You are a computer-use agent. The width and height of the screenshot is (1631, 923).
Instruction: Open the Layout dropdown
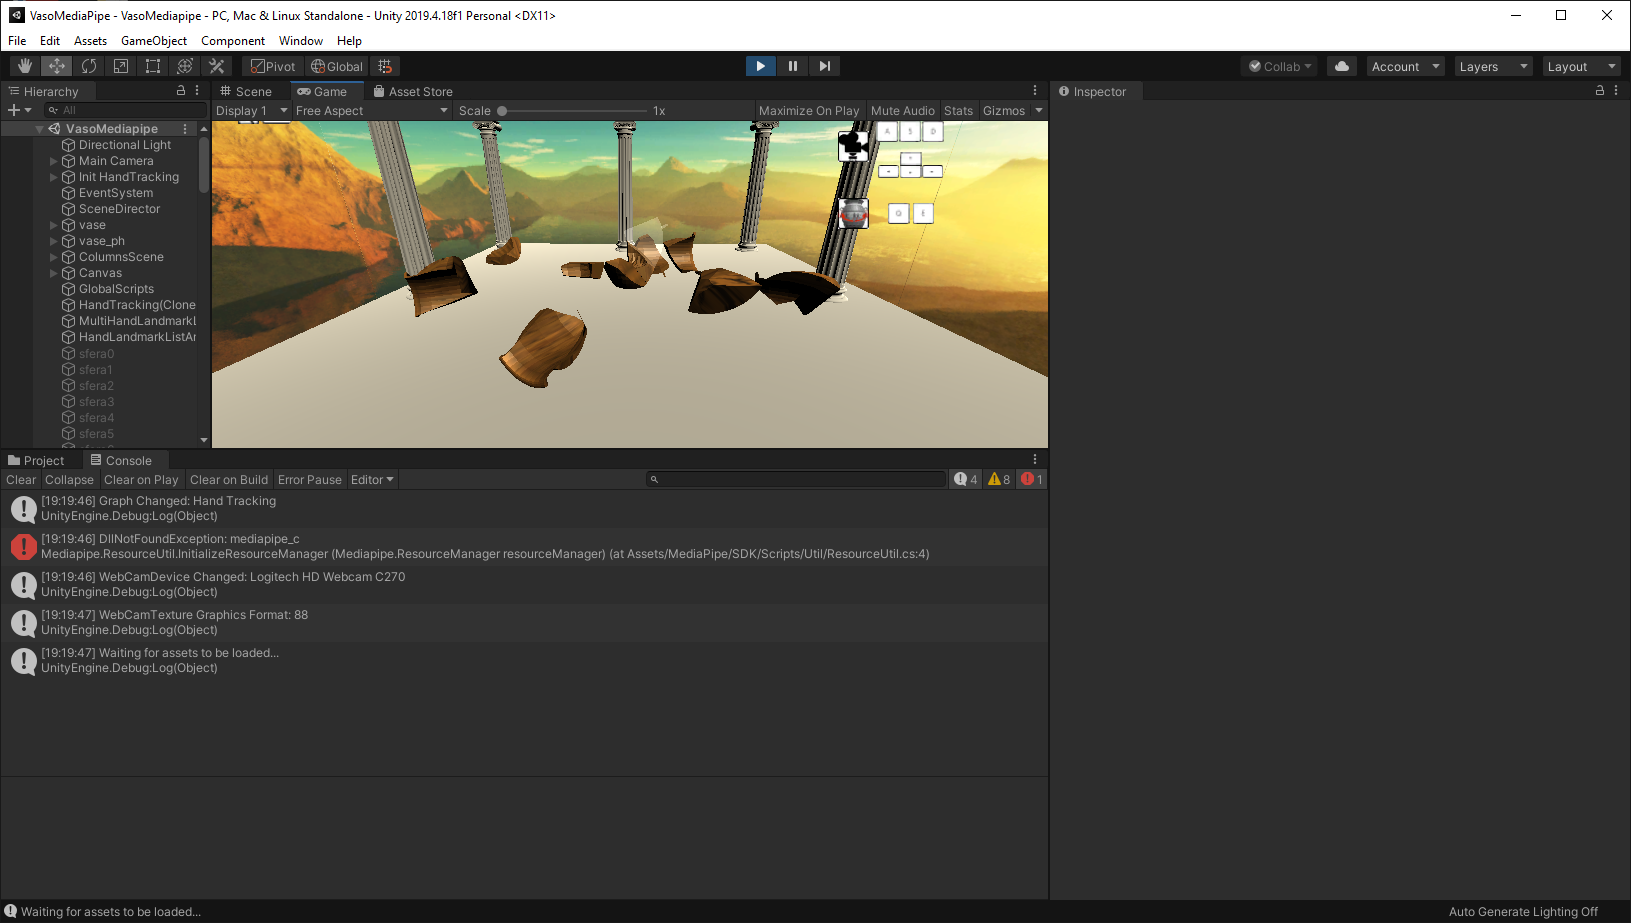(x=1580, y=65)
